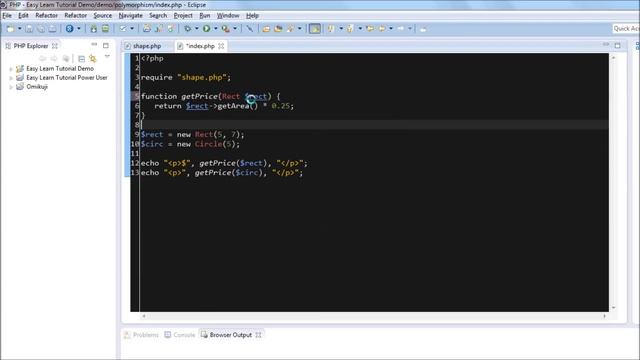Click the Save toolbar icon

pos(29,29)
